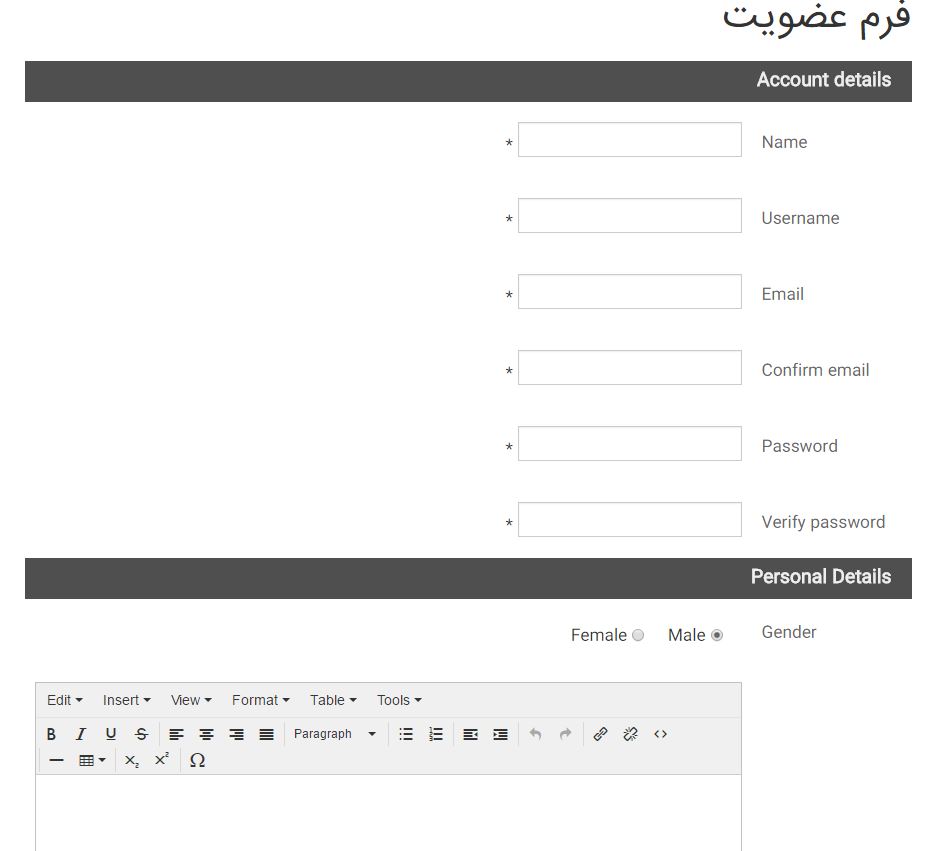Select the Female gender option

tap(637, 635)
